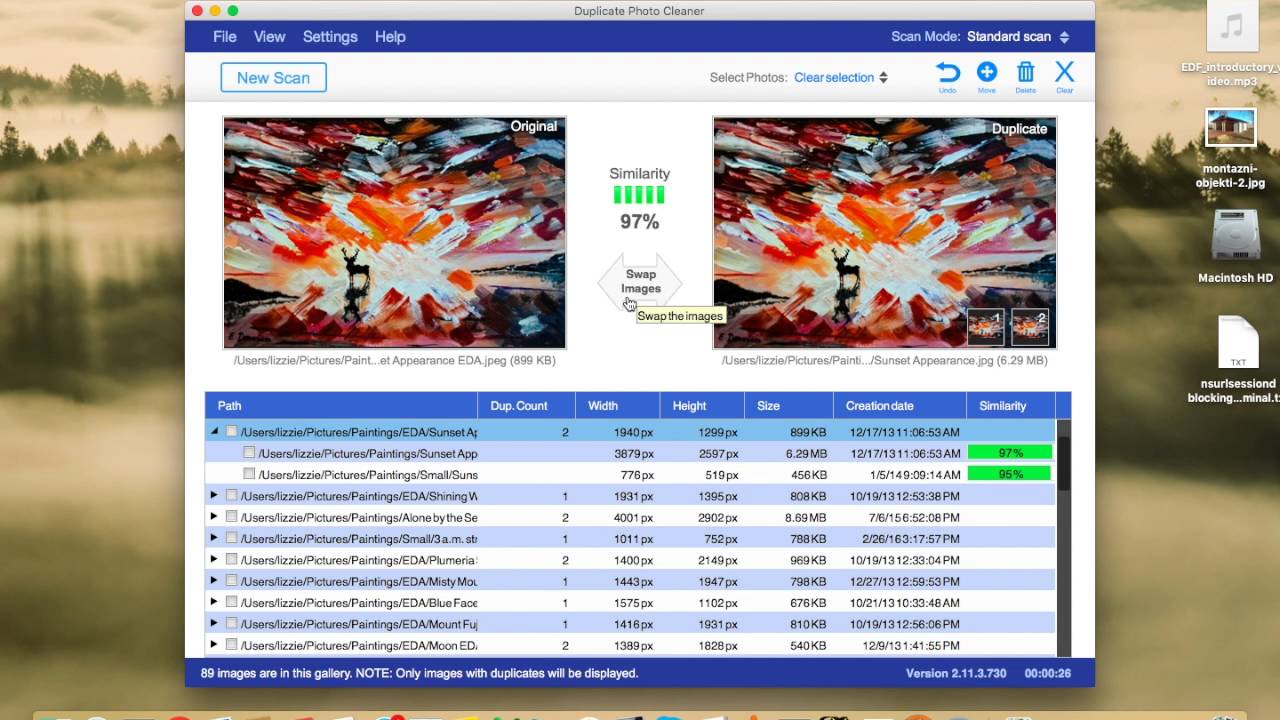Image resolution: width=1280 pixels, height=720 pixels.
Task: Click the 8.69 MB size cell
Action: tap(805, 517)
